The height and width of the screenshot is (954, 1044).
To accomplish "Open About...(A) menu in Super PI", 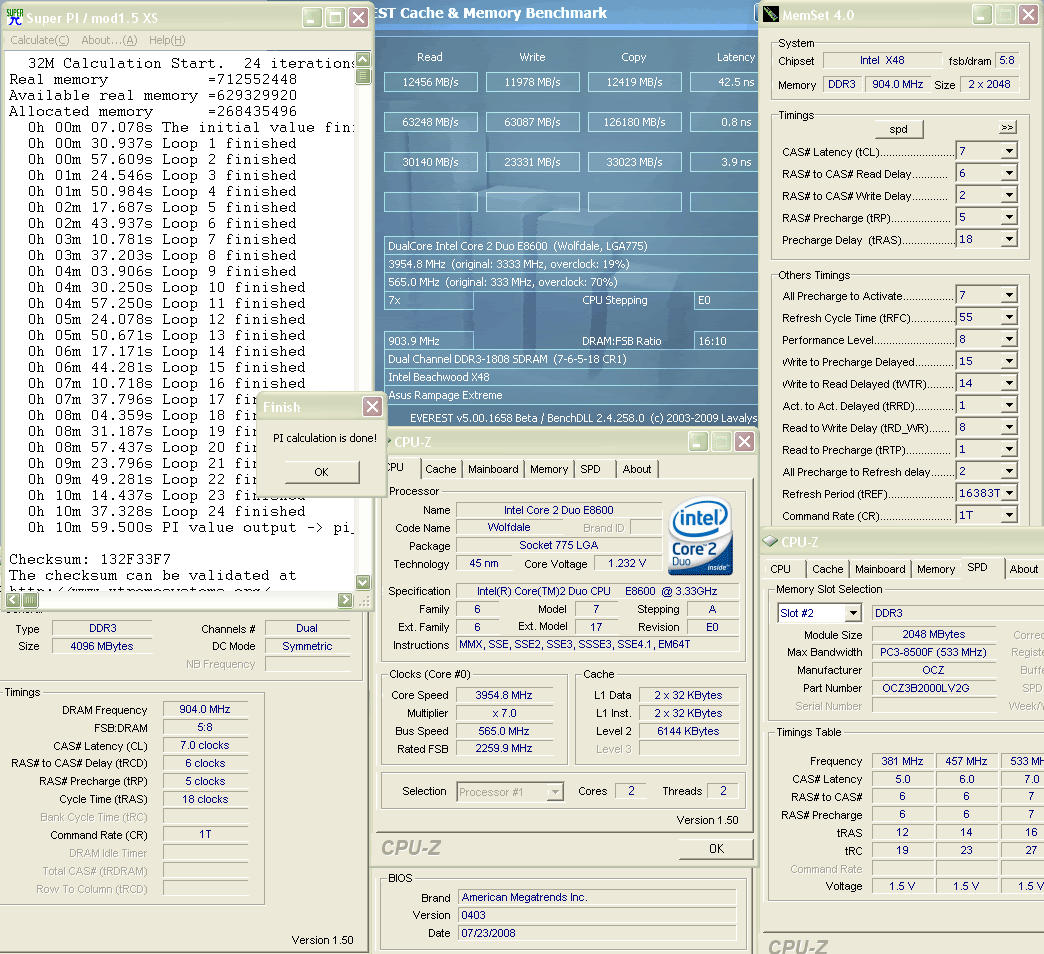I will tap(109, 40).
